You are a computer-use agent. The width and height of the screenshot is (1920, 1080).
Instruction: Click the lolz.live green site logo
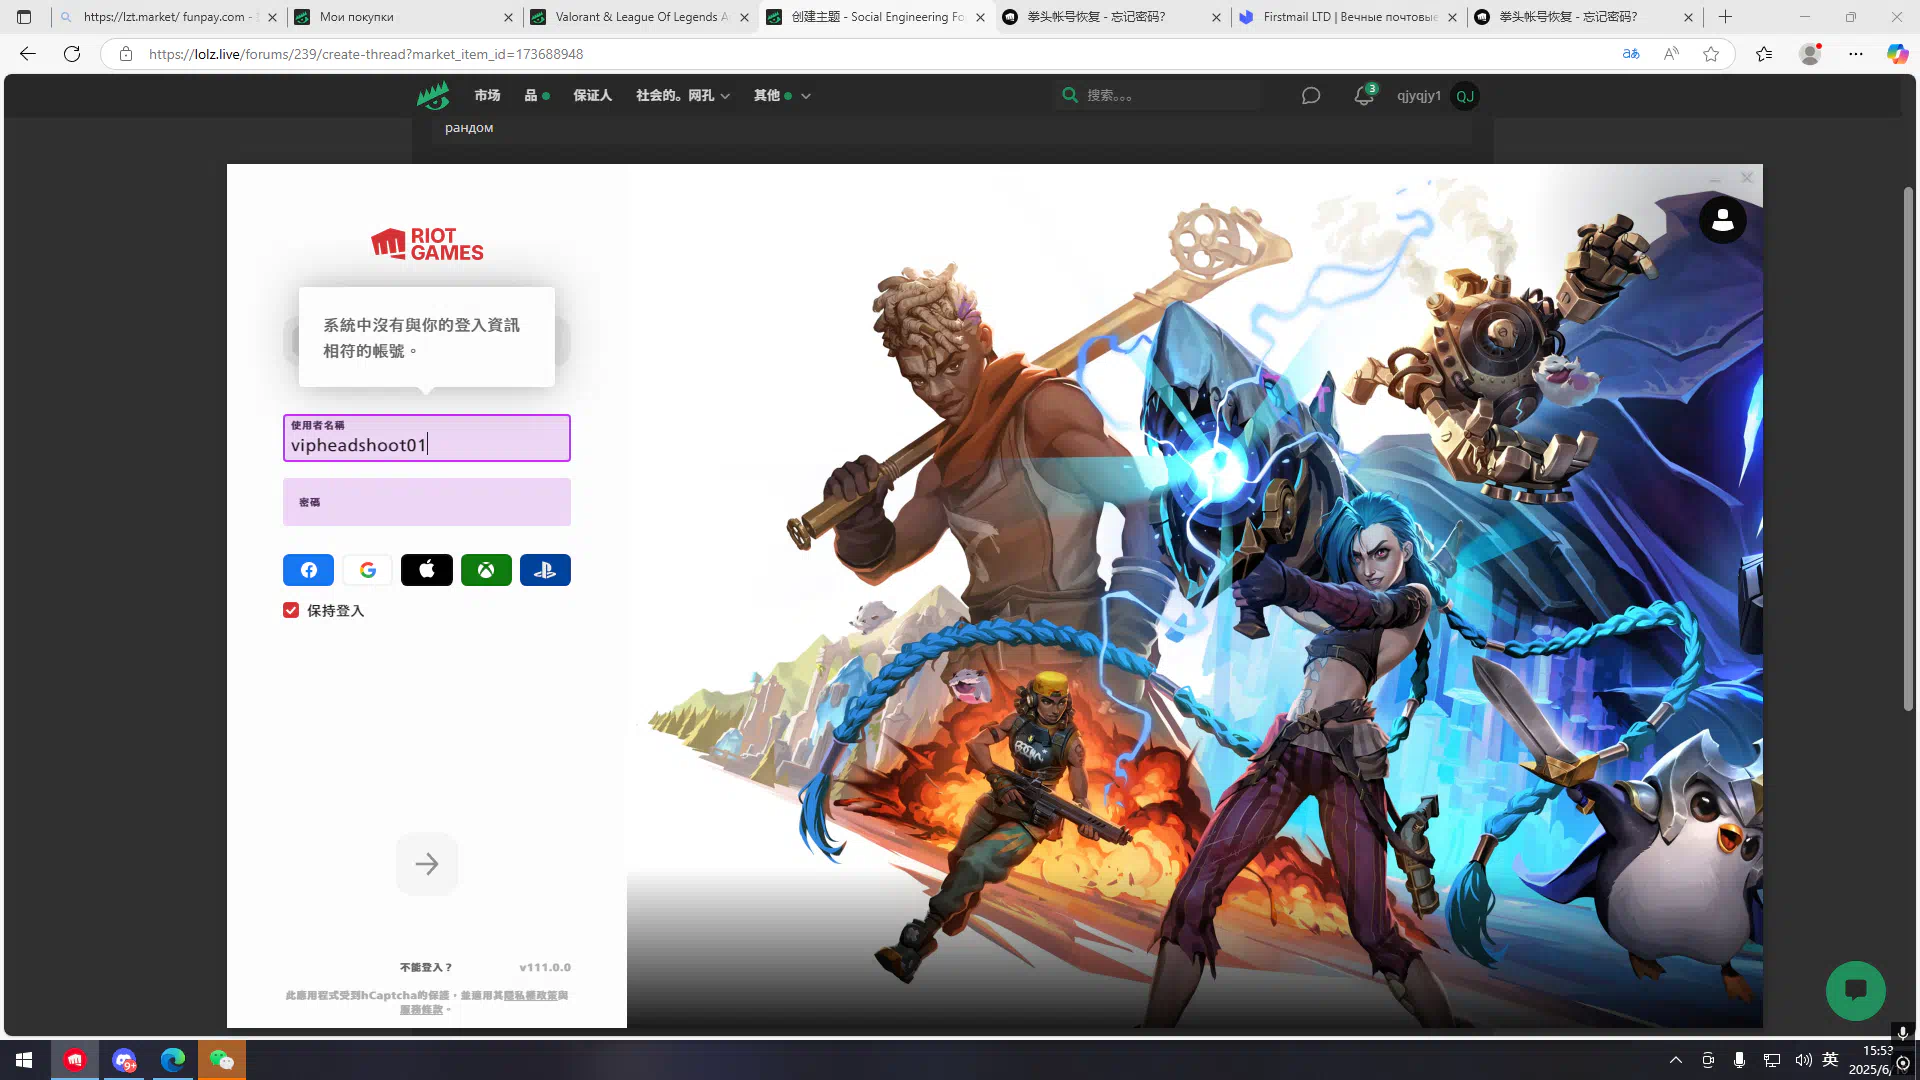point(433,96)
